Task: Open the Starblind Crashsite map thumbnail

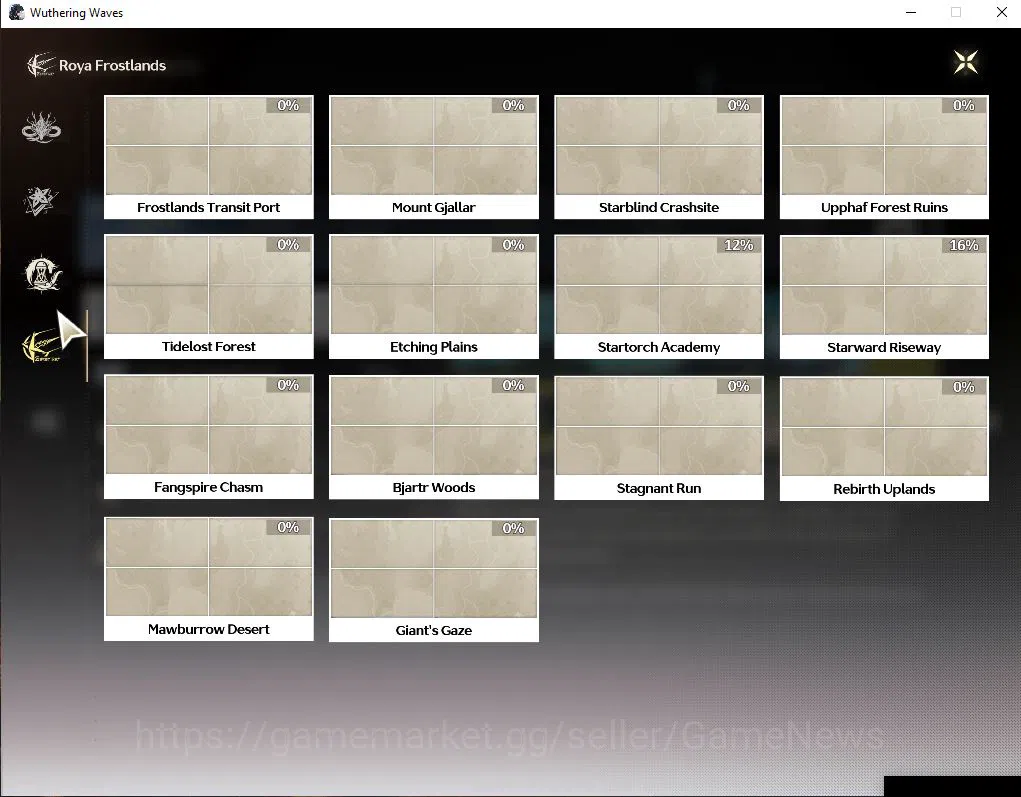Action: pos(659,146)
